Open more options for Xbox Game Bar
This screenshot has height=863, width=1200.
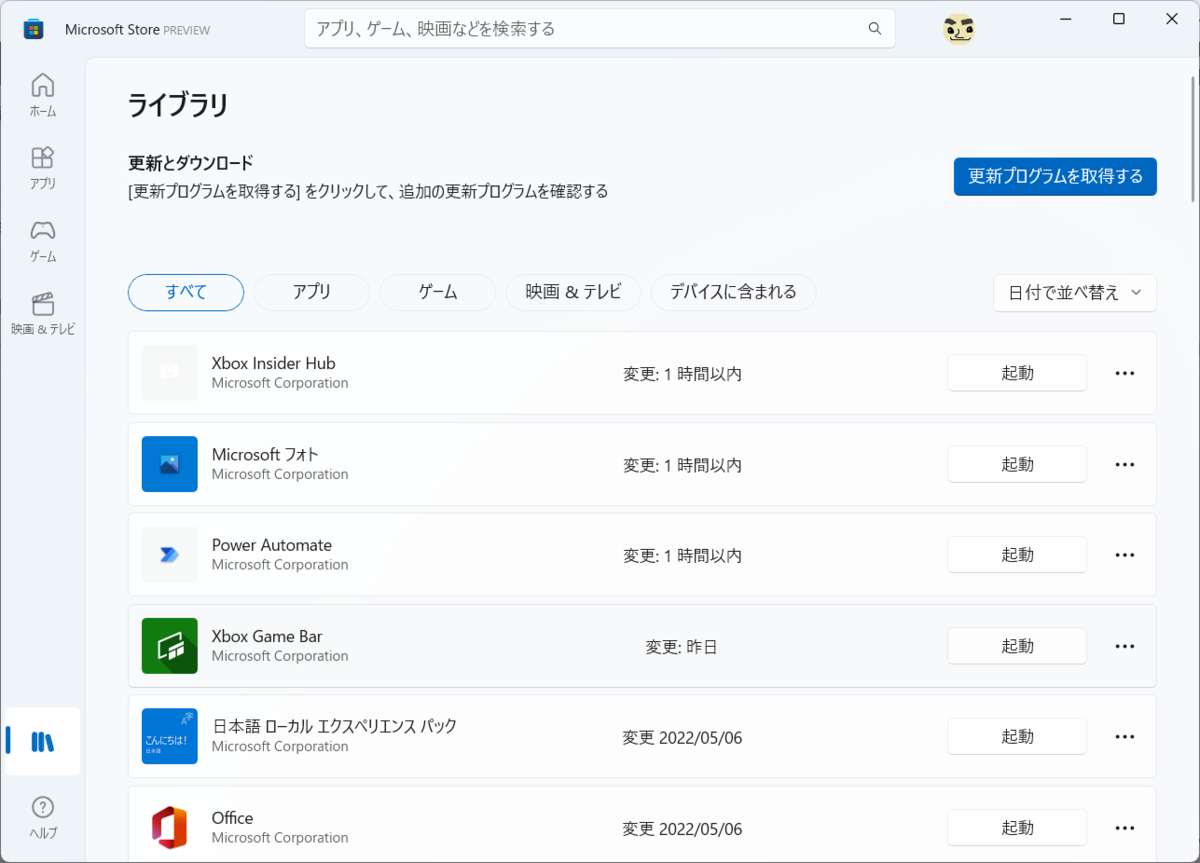click(1125, 646)
